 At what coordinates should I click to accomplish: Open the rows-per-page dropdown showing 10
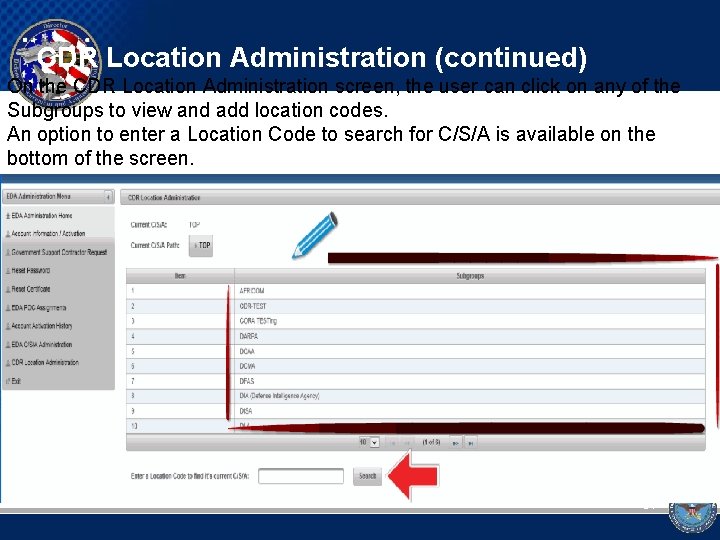pyautogui.click(x=369, y=442)
